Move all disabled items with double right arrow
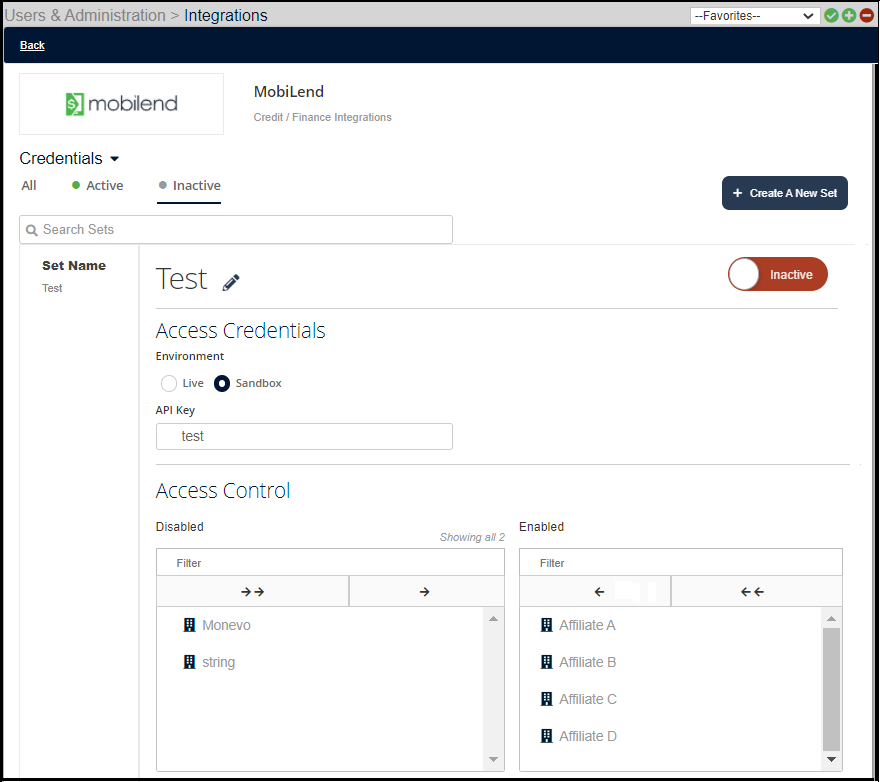The width and height of the screenshot is (880, 782). pos(253,592)
